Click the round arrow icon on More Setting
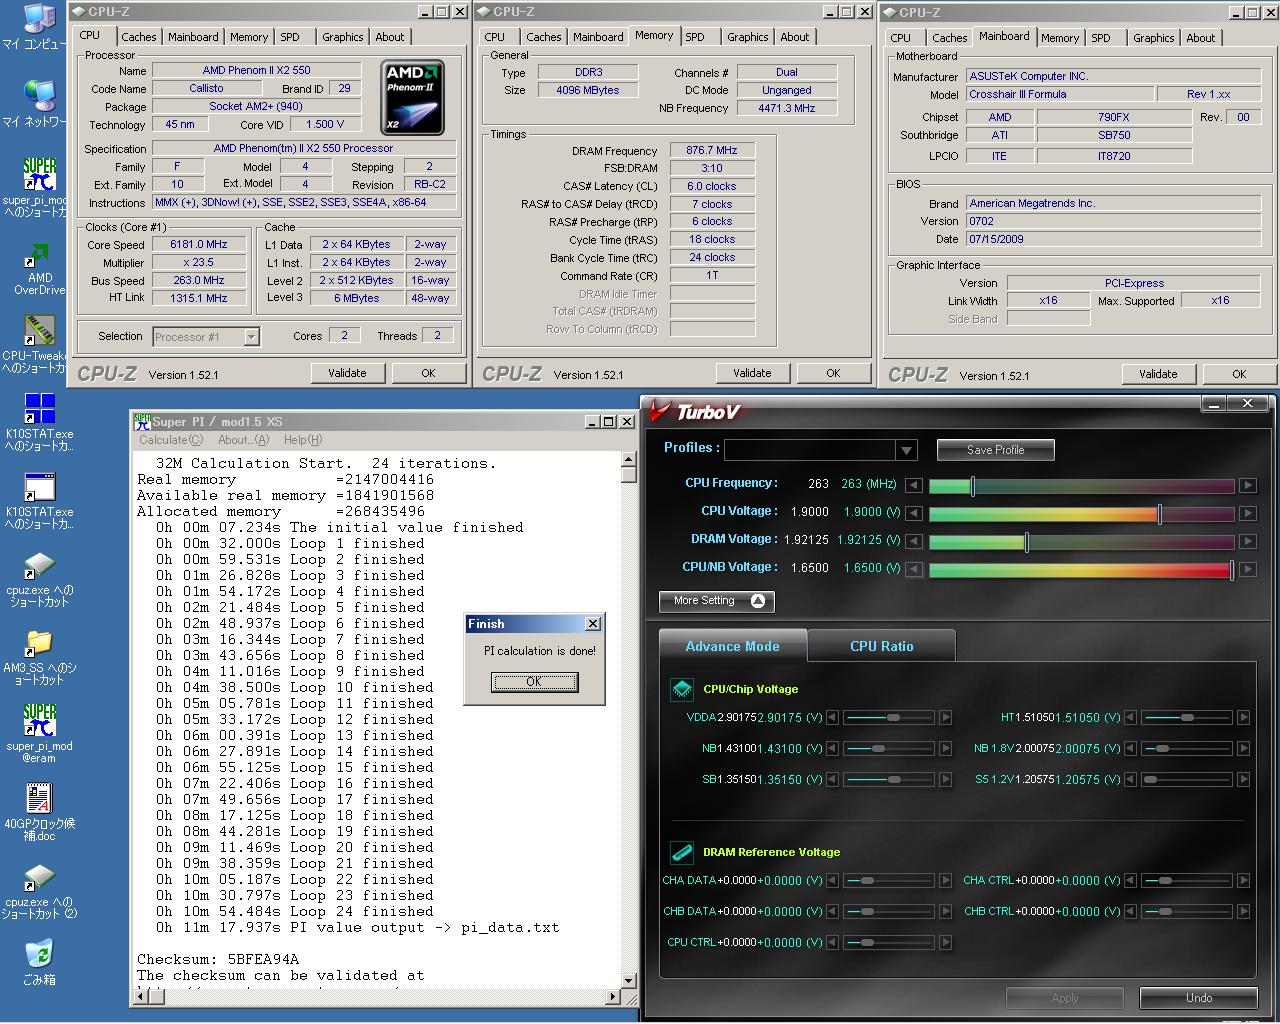This screenshot has width=1280, height=1024. click(757, 601)
